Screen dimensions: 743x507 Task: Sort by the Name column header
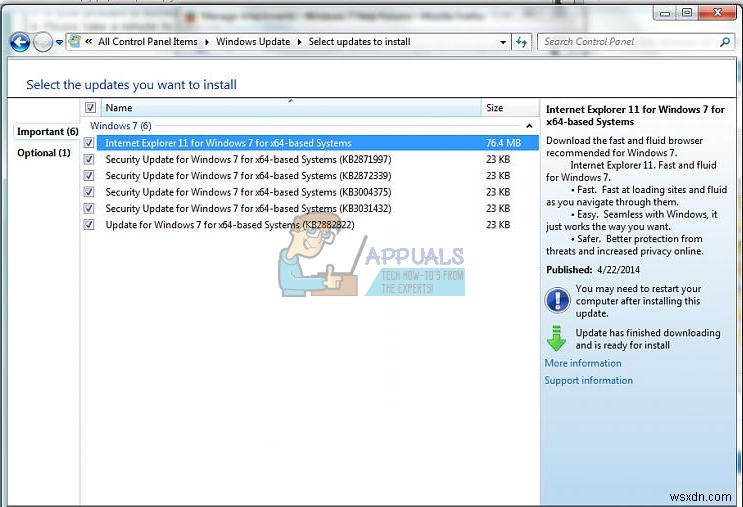pyautogui.click(x=290, y=108)
